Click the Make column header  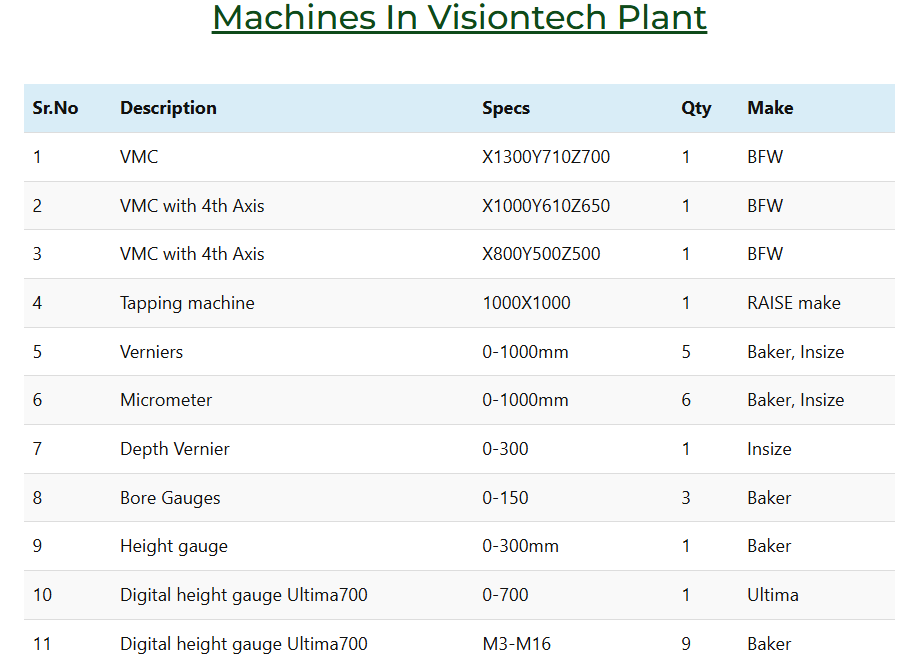click(770, 108)
